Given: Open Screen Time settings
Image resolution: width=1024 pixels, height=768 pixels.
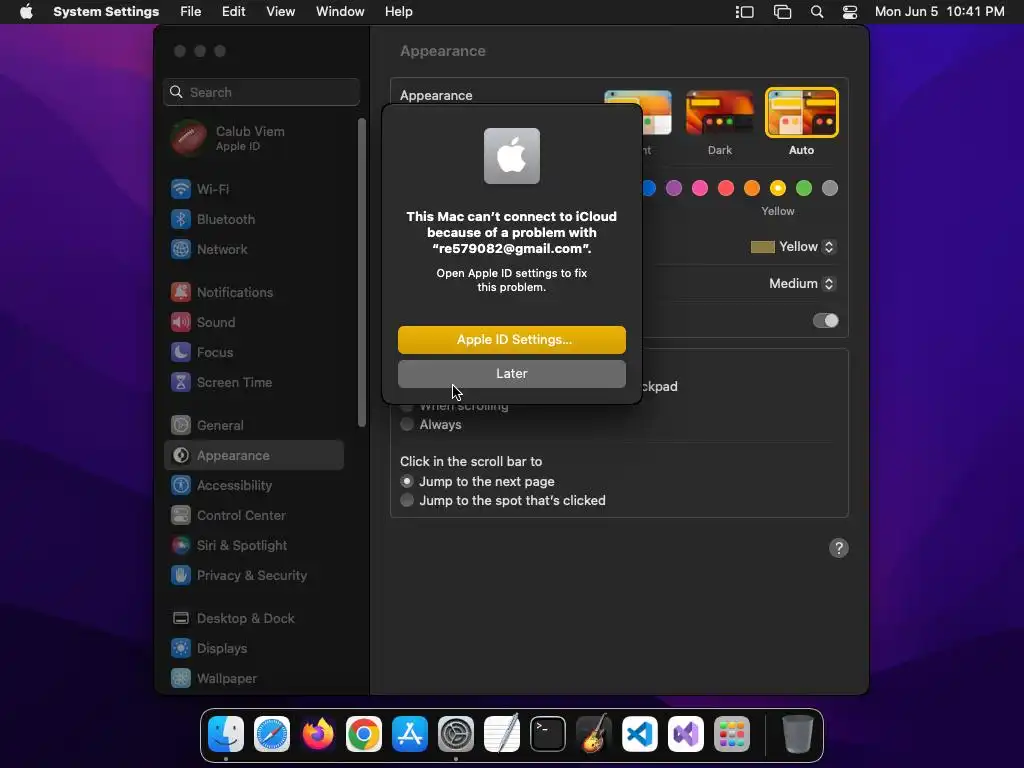Looking at the screenshot, I should tap(254, 383).
